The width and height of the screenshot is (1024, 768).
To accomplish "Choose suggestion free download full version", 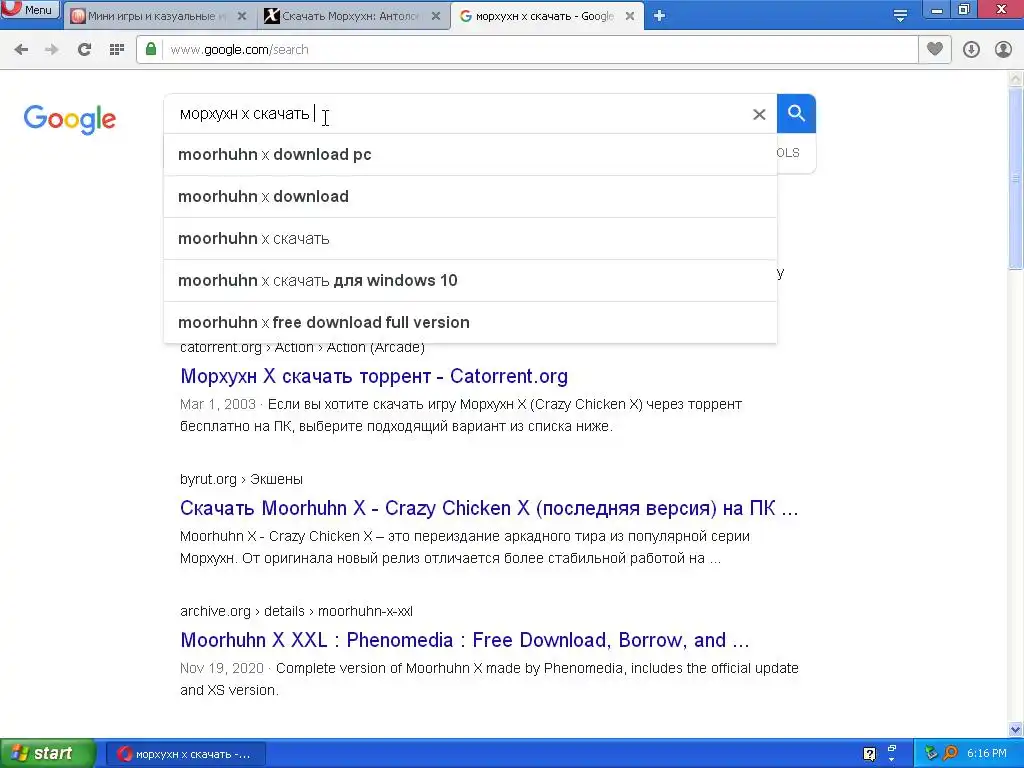I will pyautogui.click(x=470, y=322).
